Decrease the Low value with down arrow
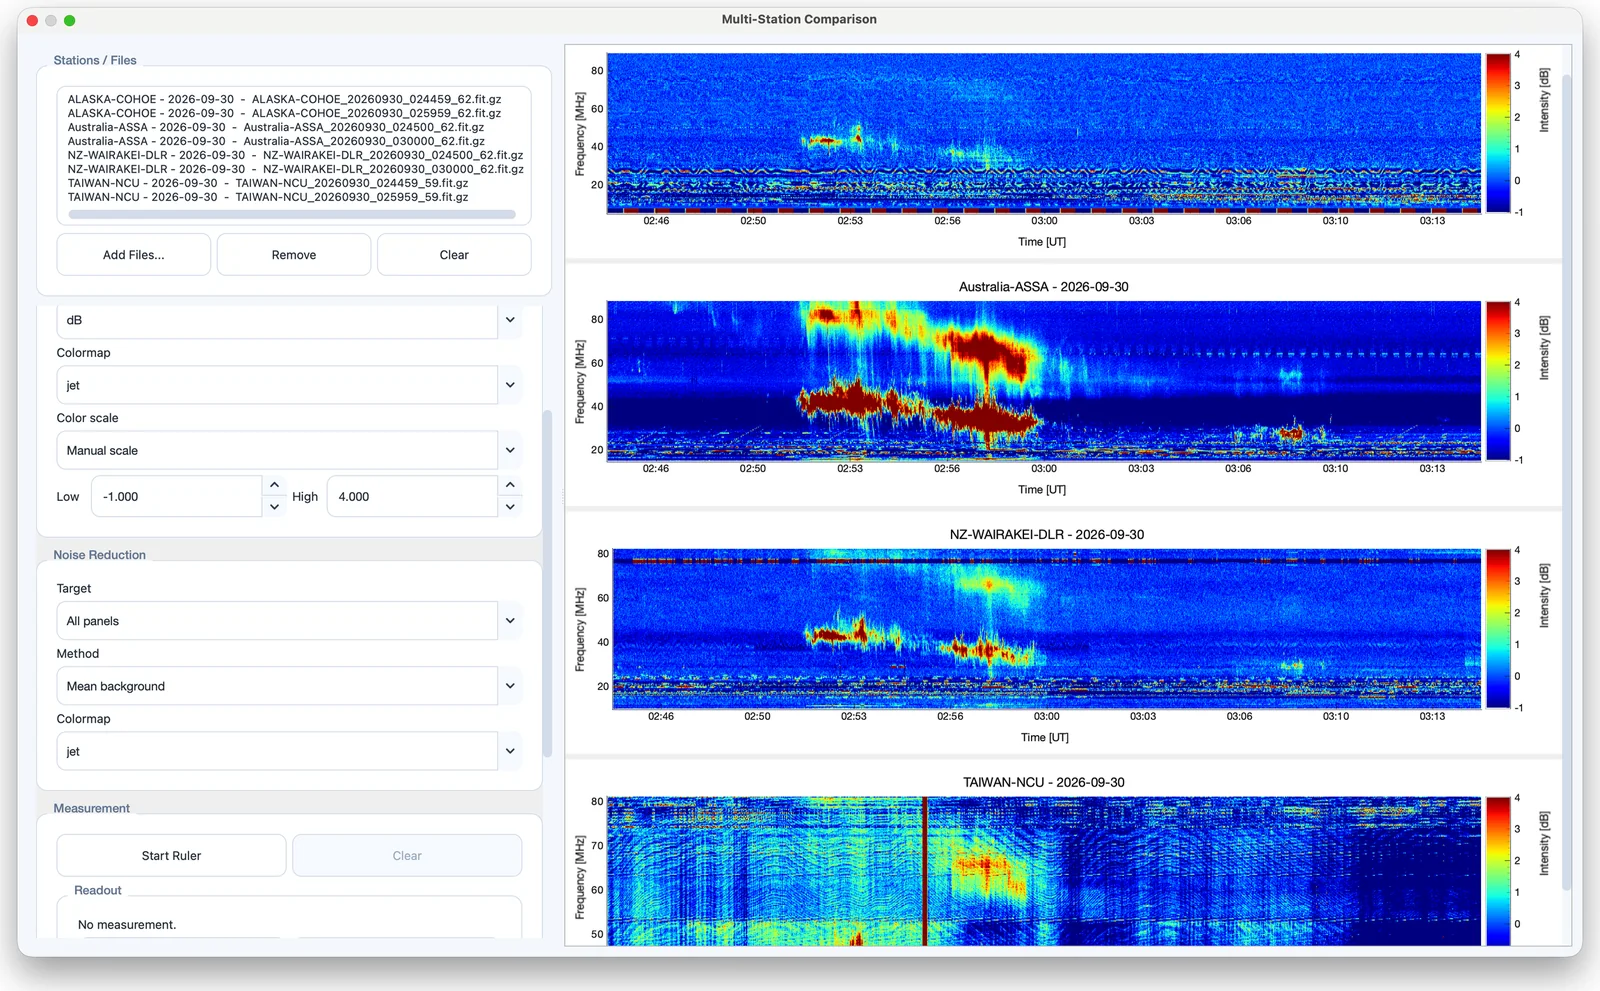The image size is (1600, 991). (x=274, y=507)
